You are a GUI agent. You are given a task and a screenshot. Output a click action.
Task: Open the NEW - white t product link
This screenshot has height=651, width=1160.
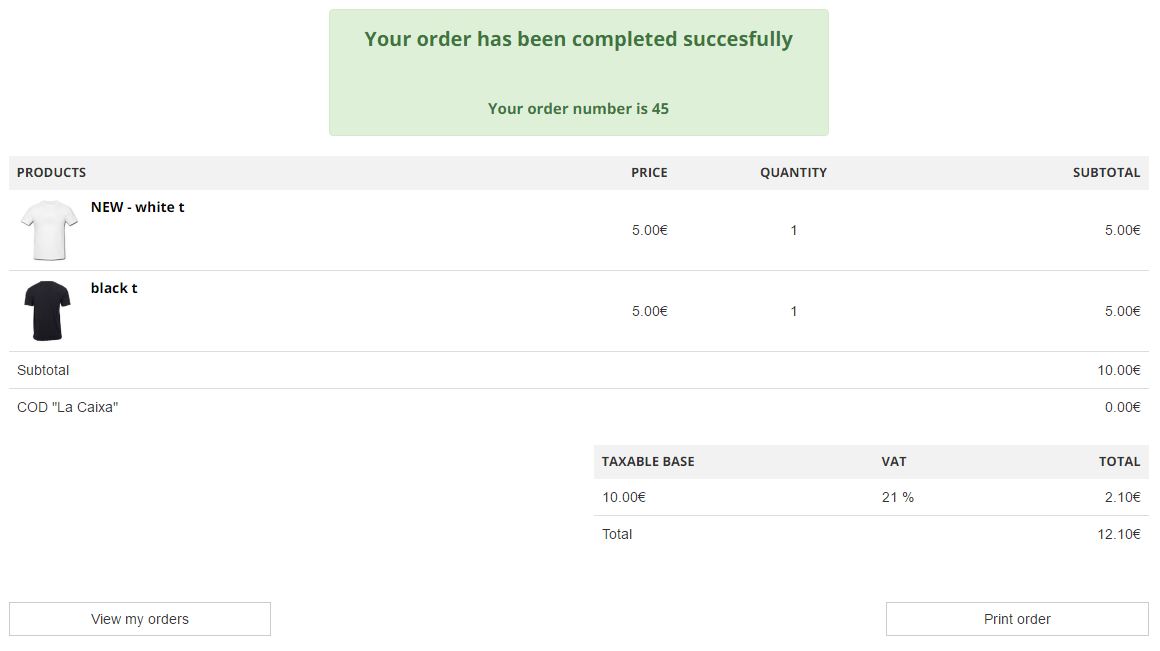[138, 207]
